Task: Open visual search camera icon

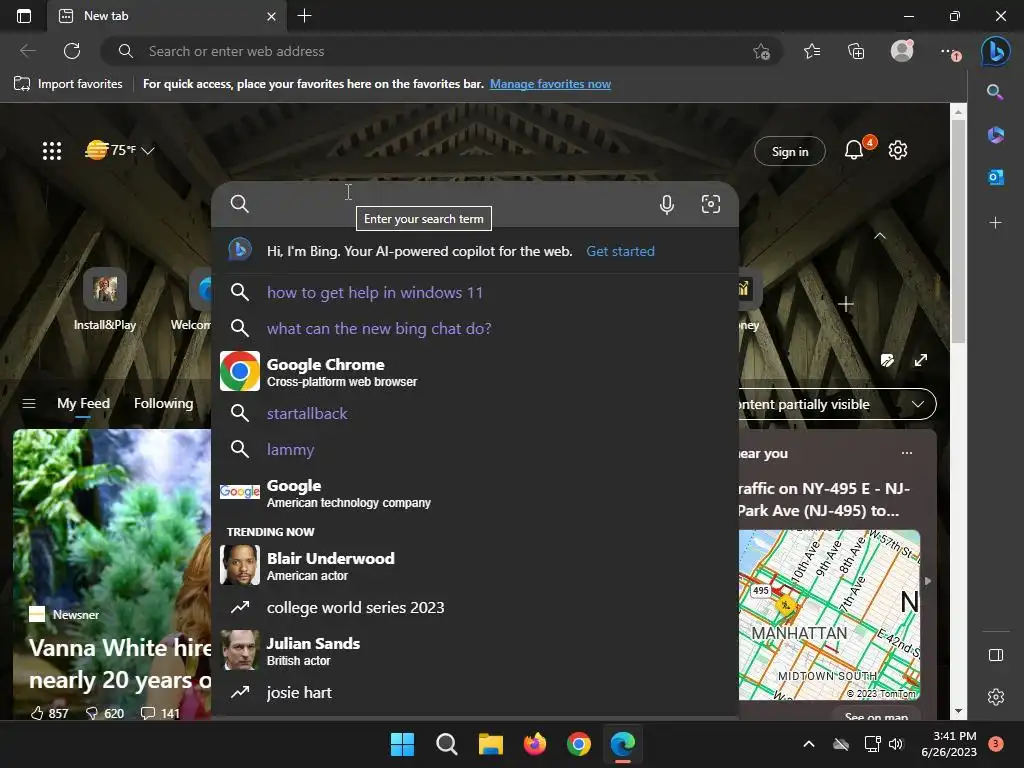Action: (711, 204)
